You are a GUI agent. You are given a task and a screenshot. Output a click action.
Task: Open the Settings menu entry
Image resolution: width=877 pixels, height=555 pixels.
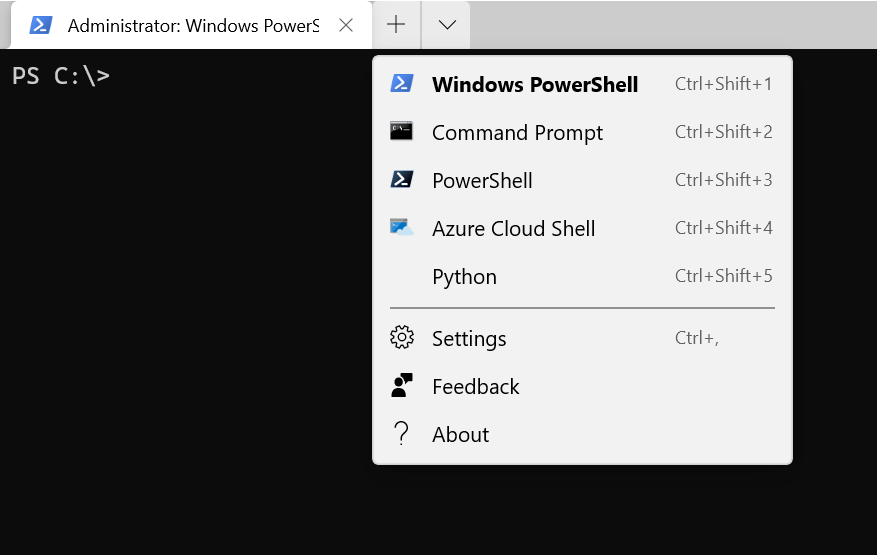(x=469, y=339)
